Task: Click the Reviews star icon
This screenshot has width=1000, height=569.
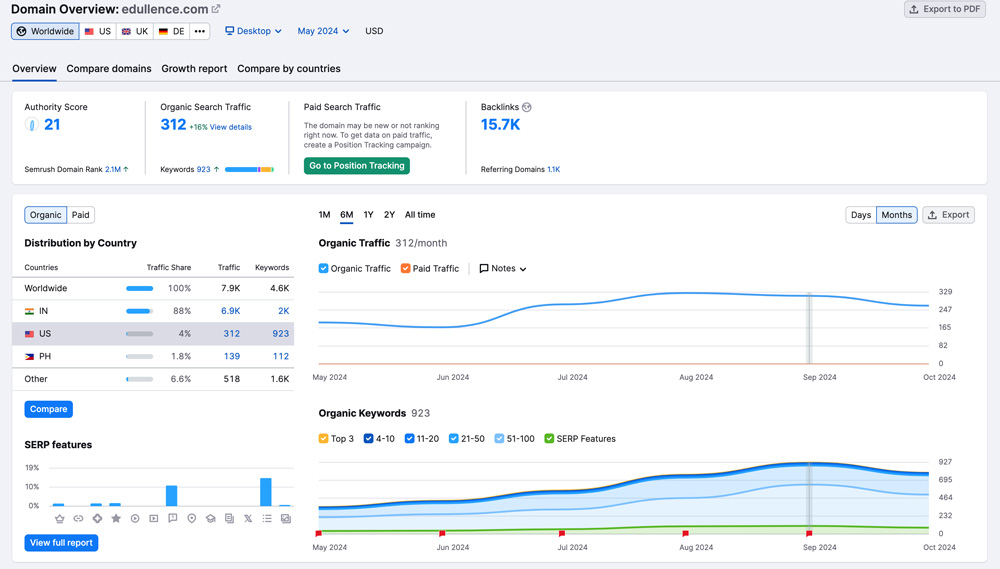Action: coord(116,519)
